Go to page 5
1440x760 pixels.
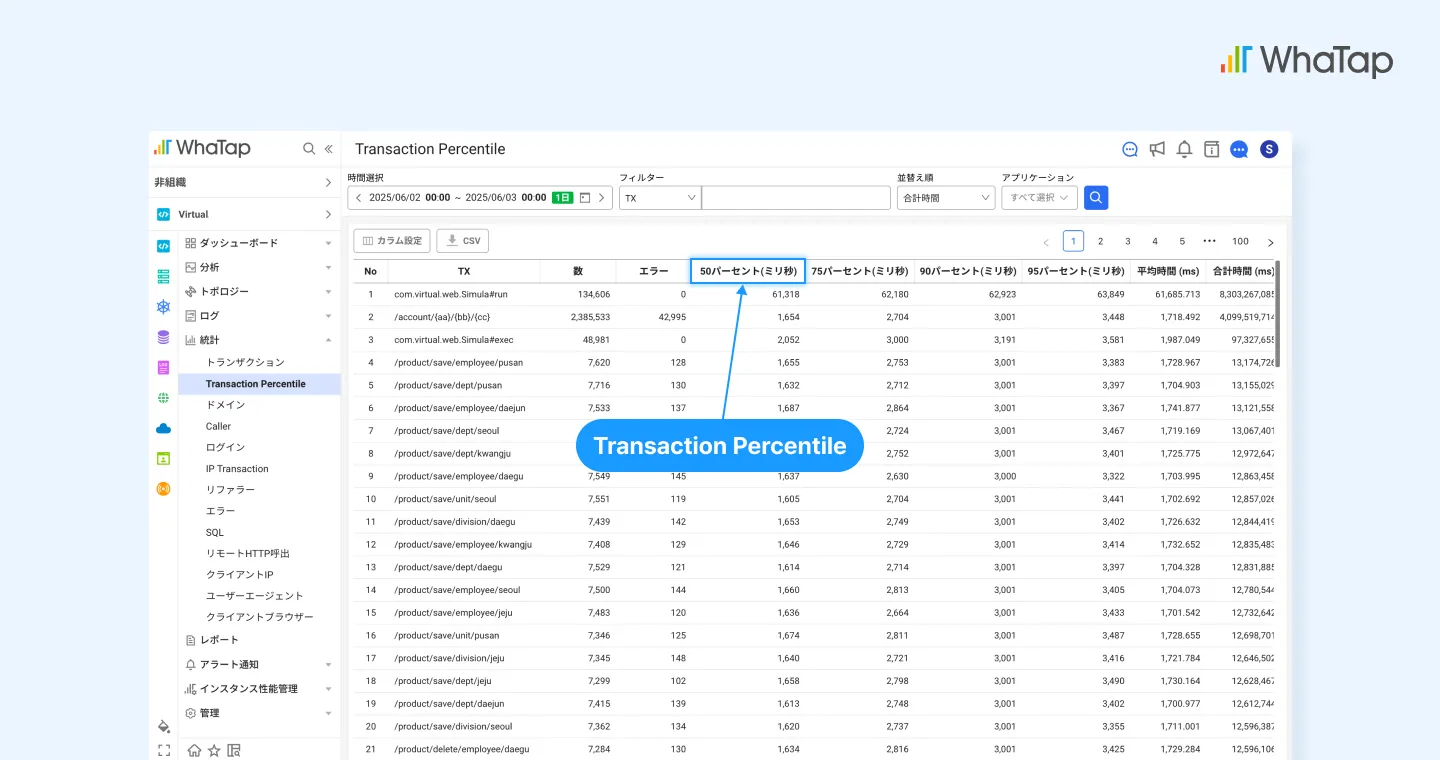(1182, 241)
